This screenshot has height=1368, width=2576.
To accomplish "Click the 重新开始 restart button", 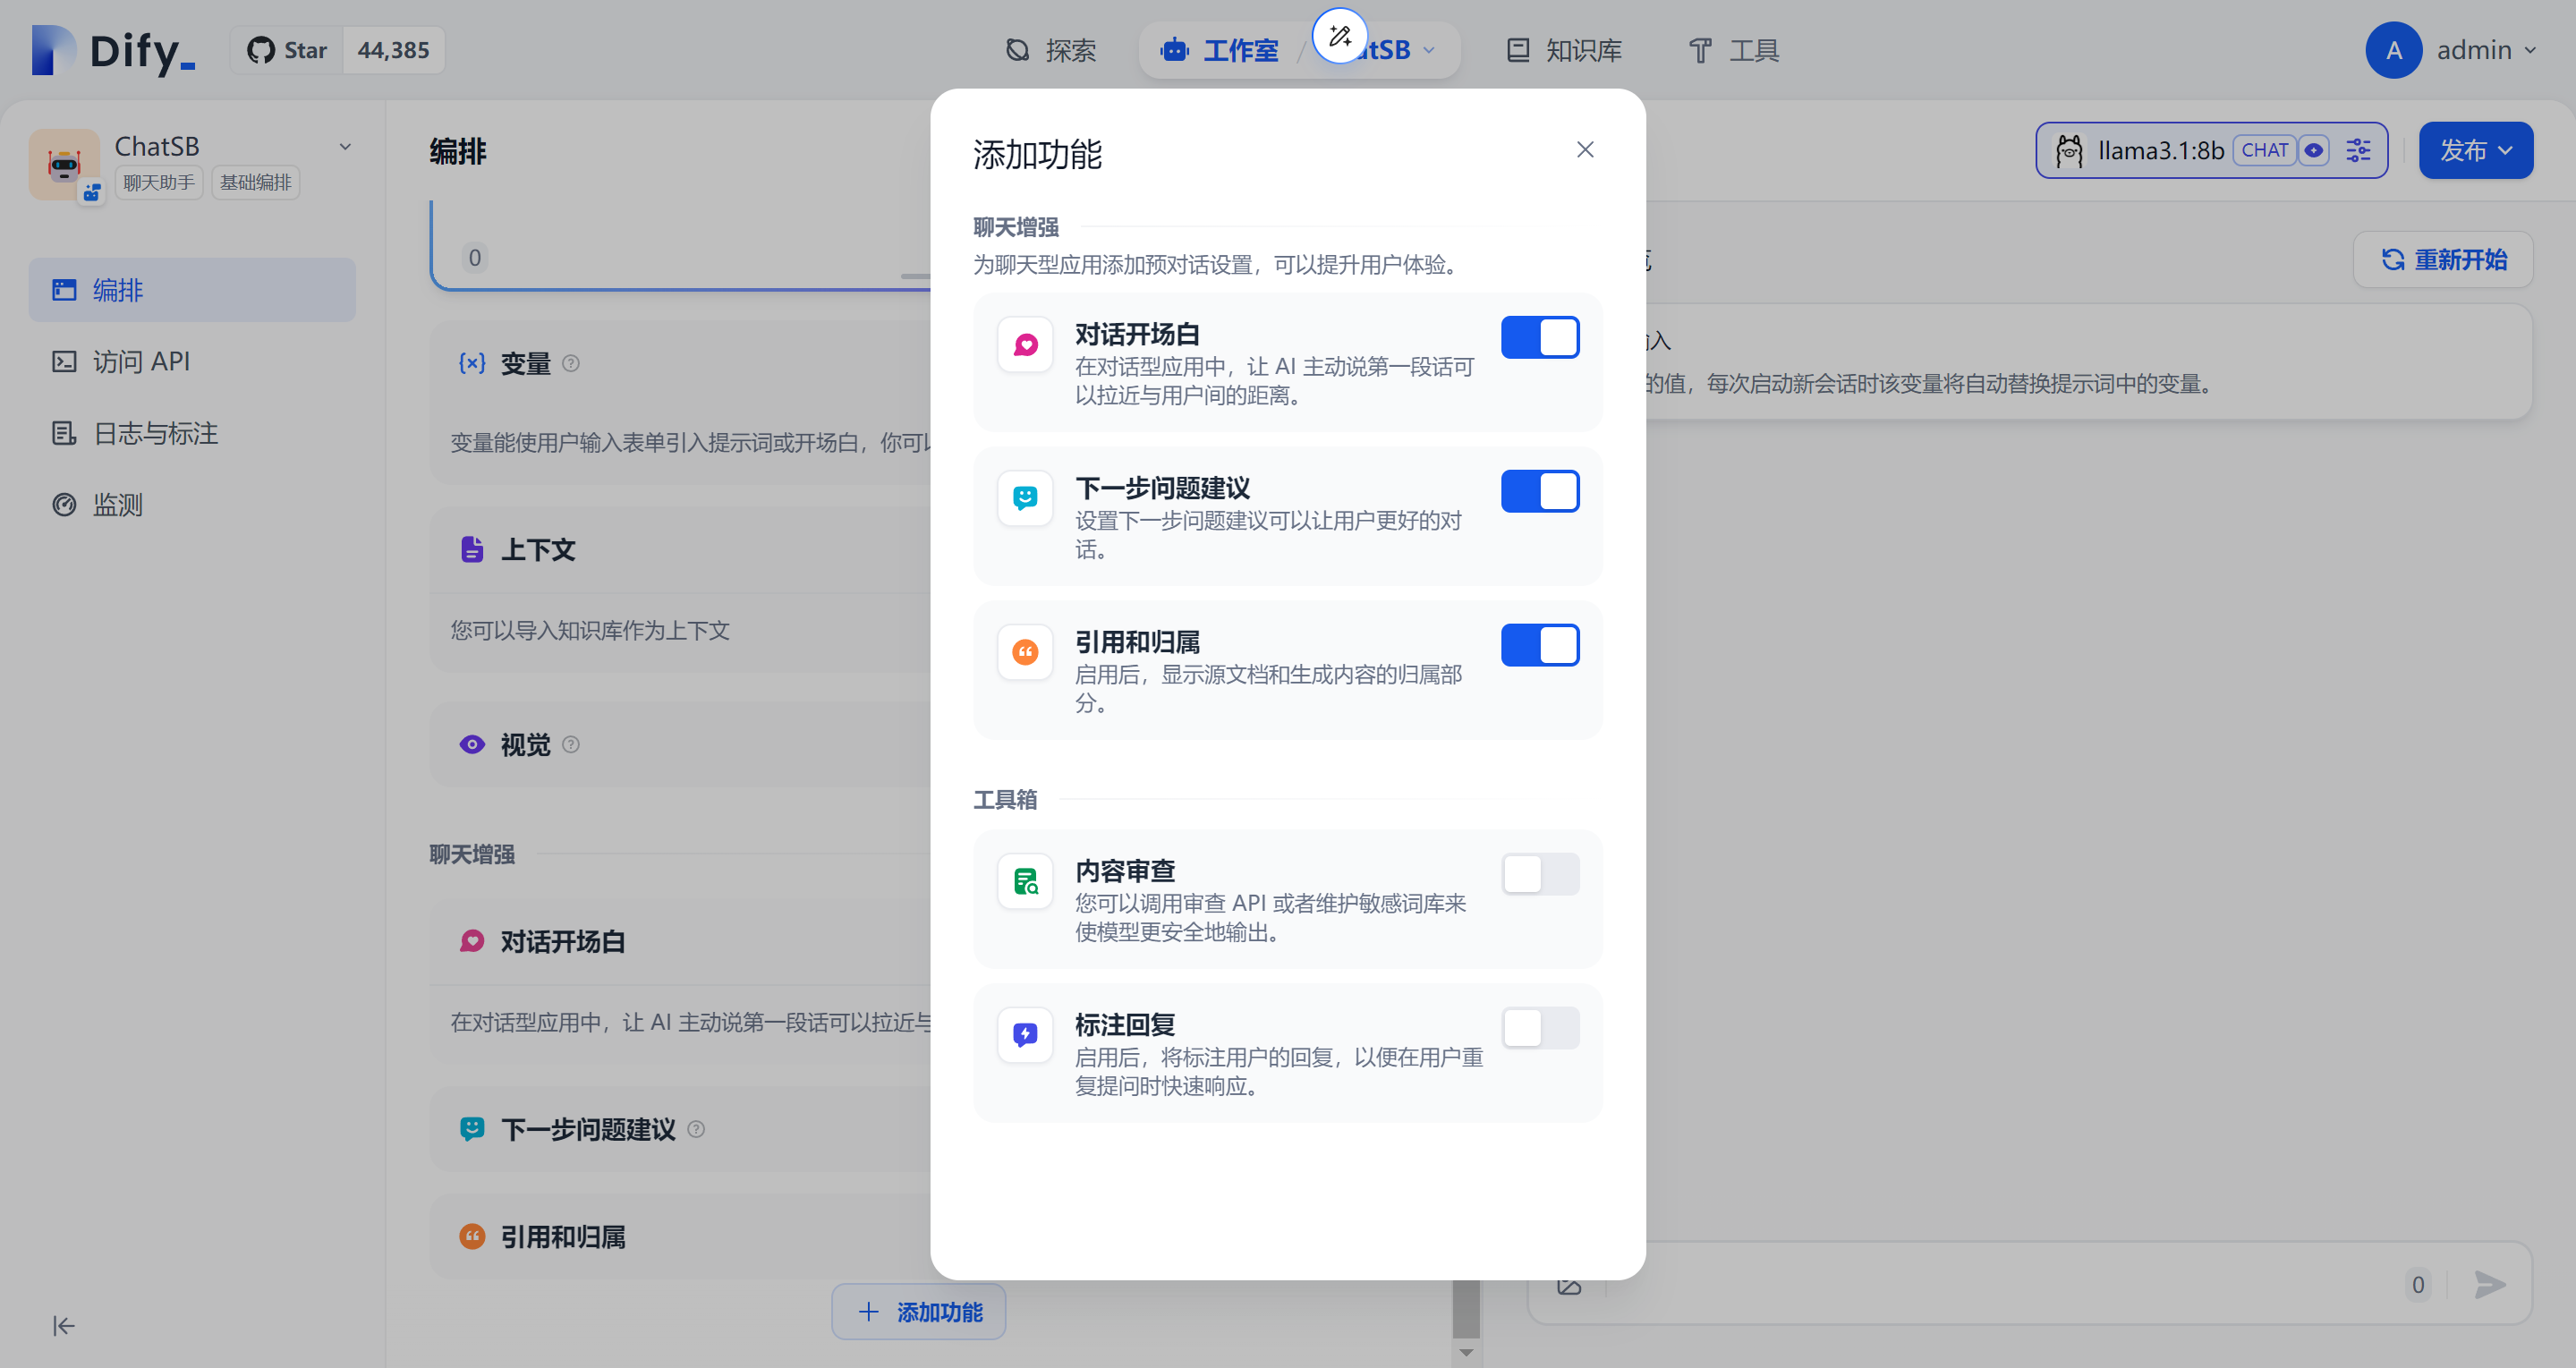I will point(2443,260).
